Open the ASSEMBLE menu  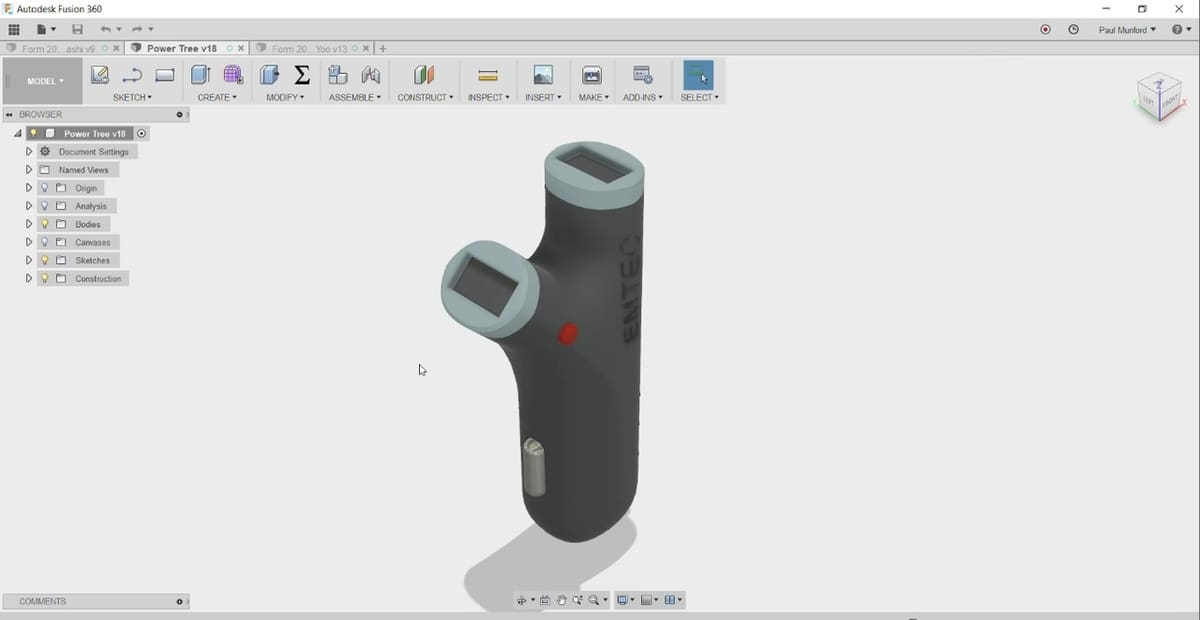click(354, 97)
